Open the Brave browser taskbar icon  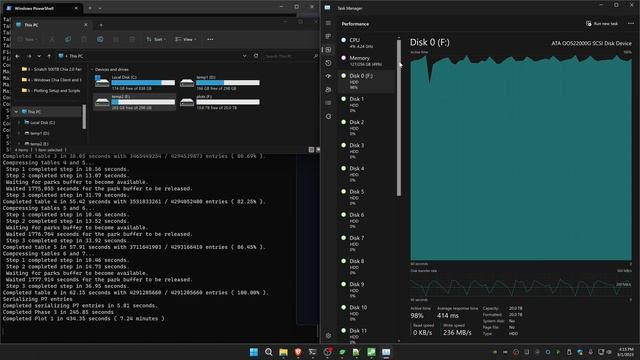pyautogui.click(x=298, y=352)
